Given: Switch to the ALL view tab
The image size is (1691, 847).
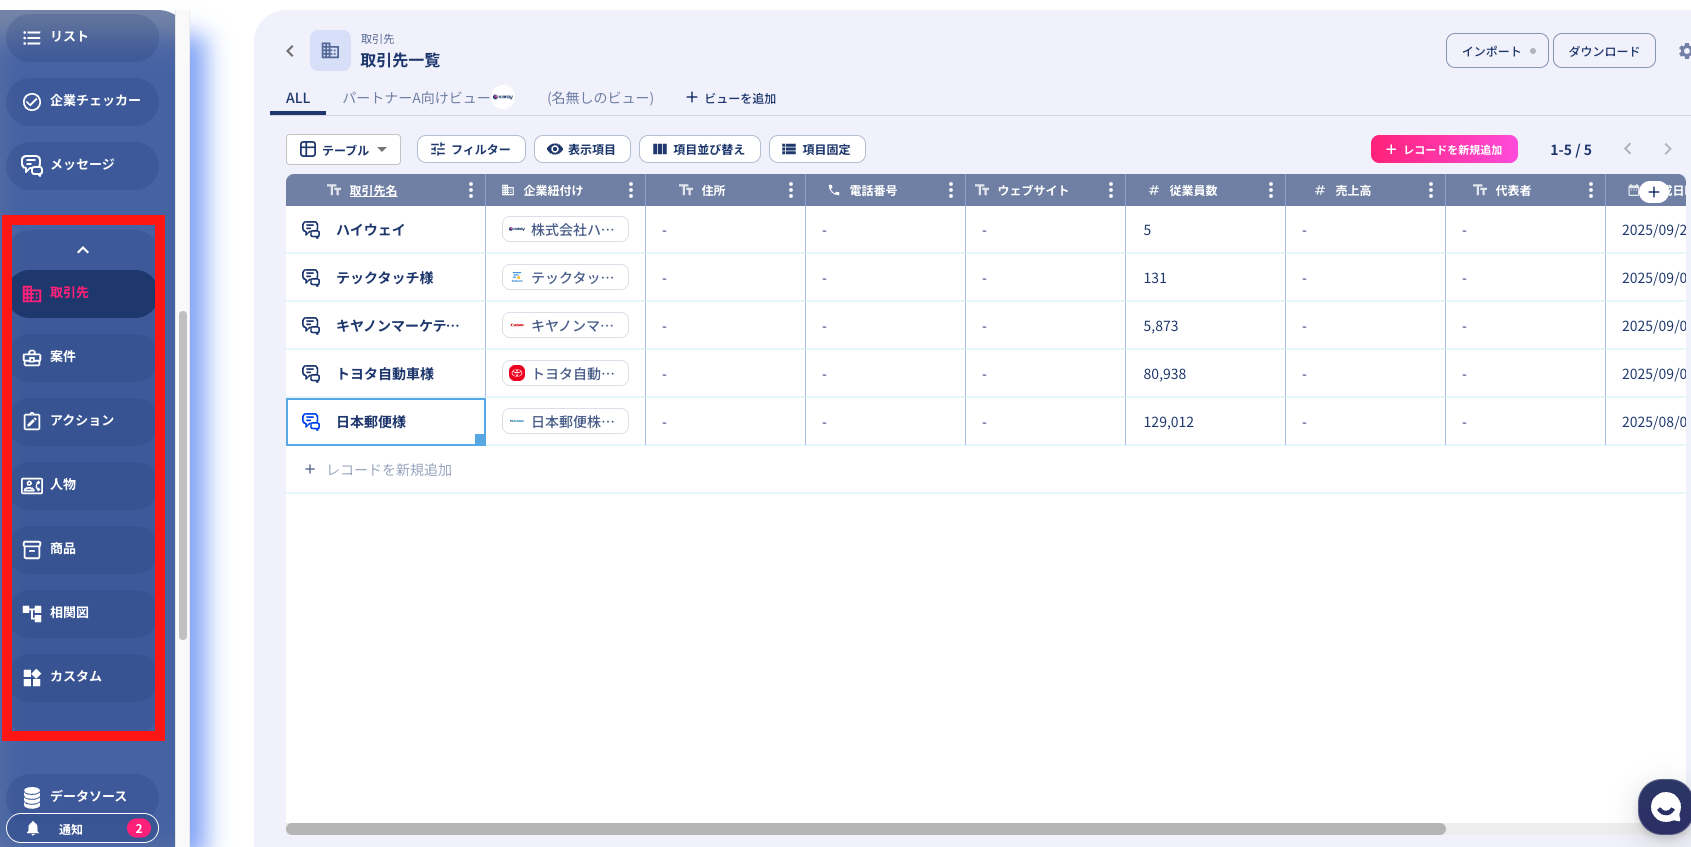Looking at the screenshot, I should pos(298,98).
